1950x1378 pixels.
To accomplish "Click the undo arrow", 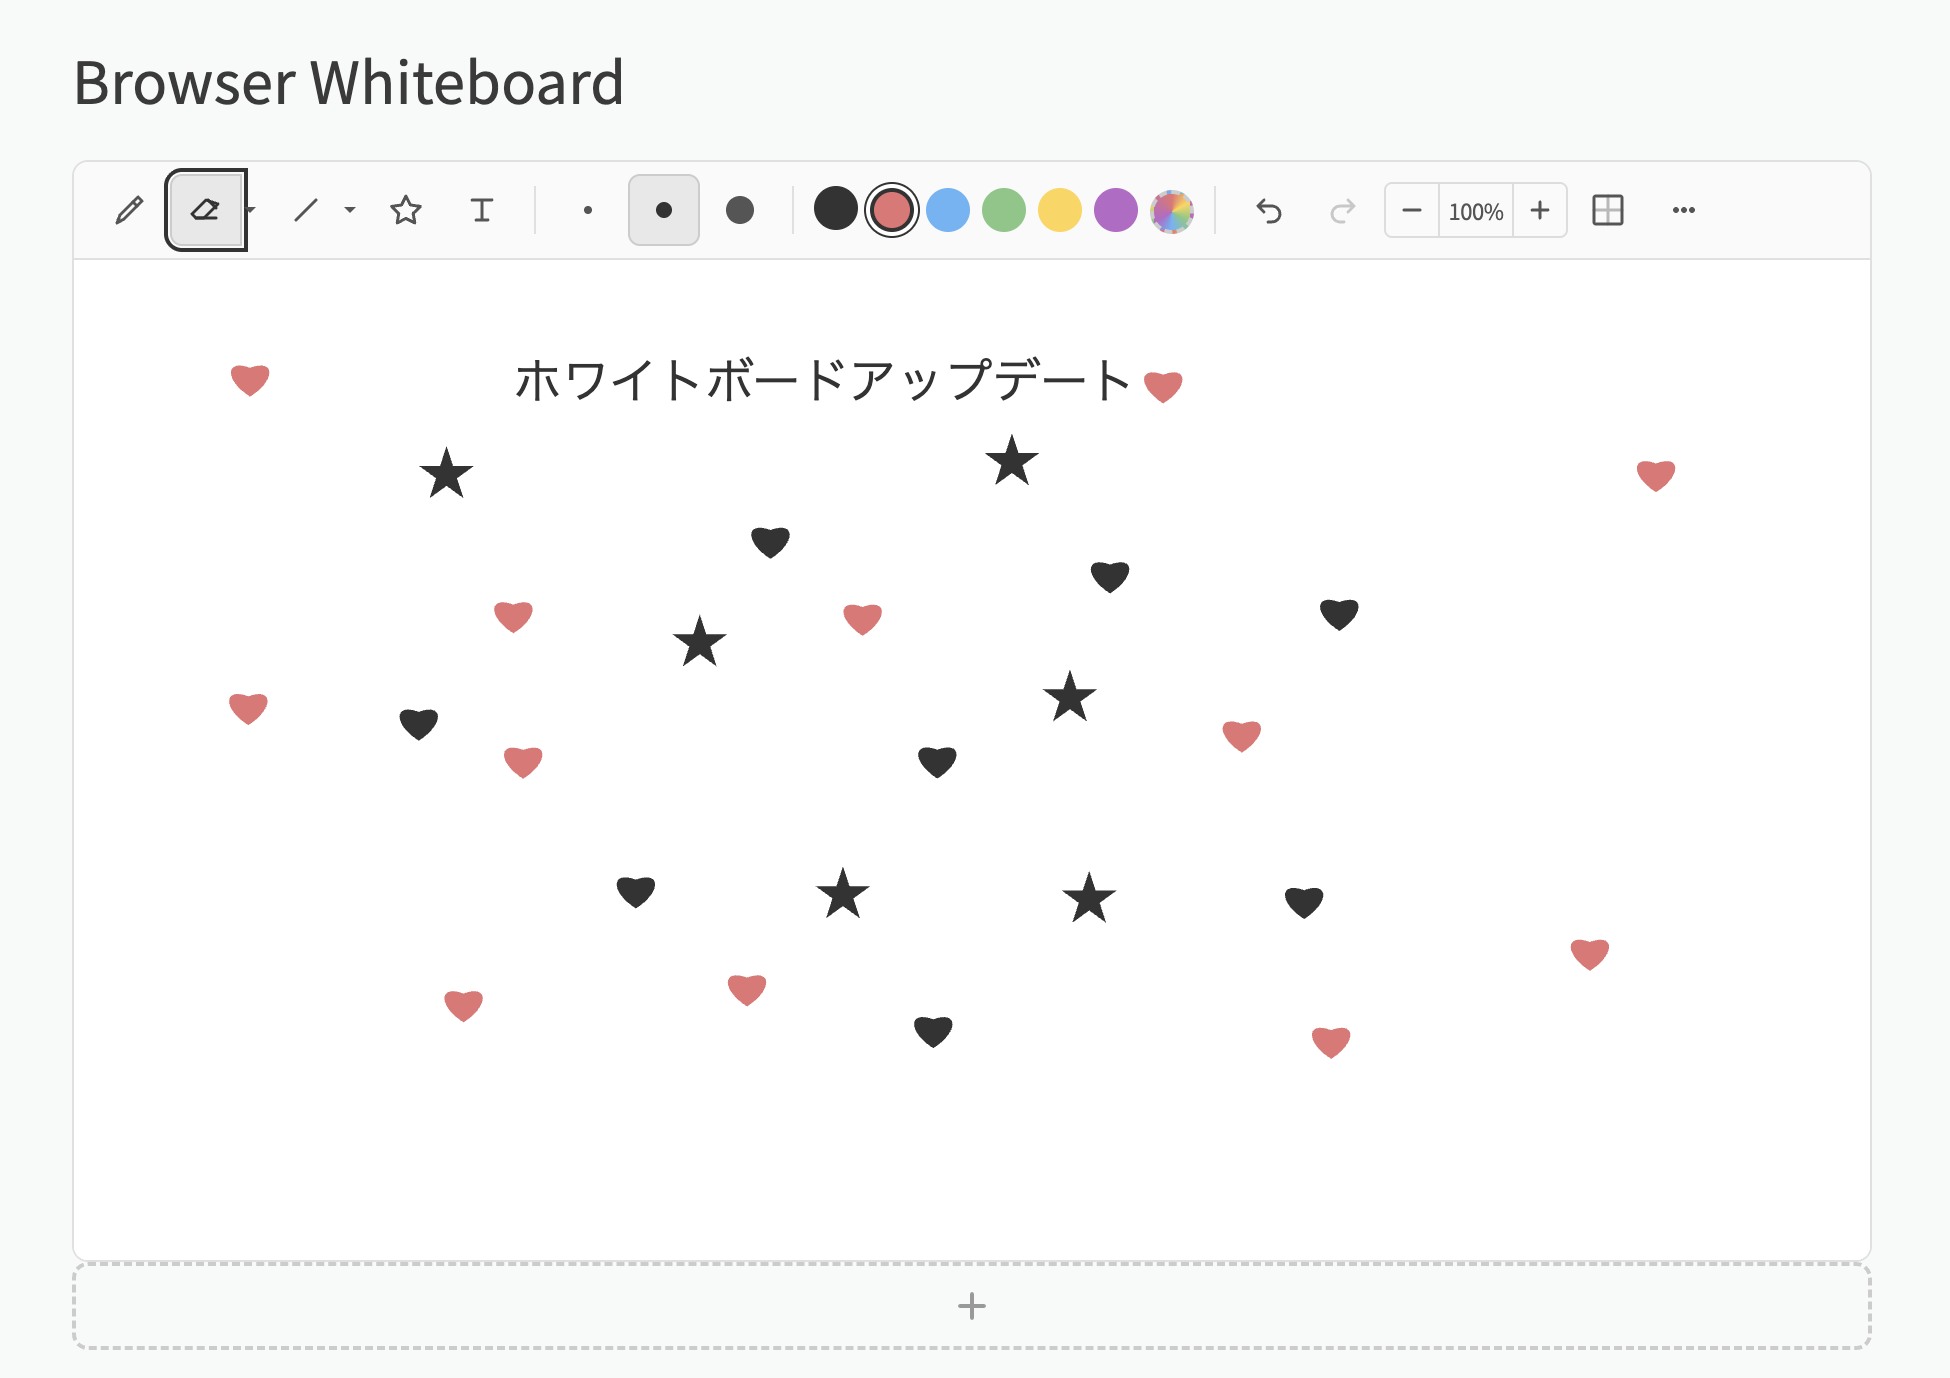I will 1268,210.
